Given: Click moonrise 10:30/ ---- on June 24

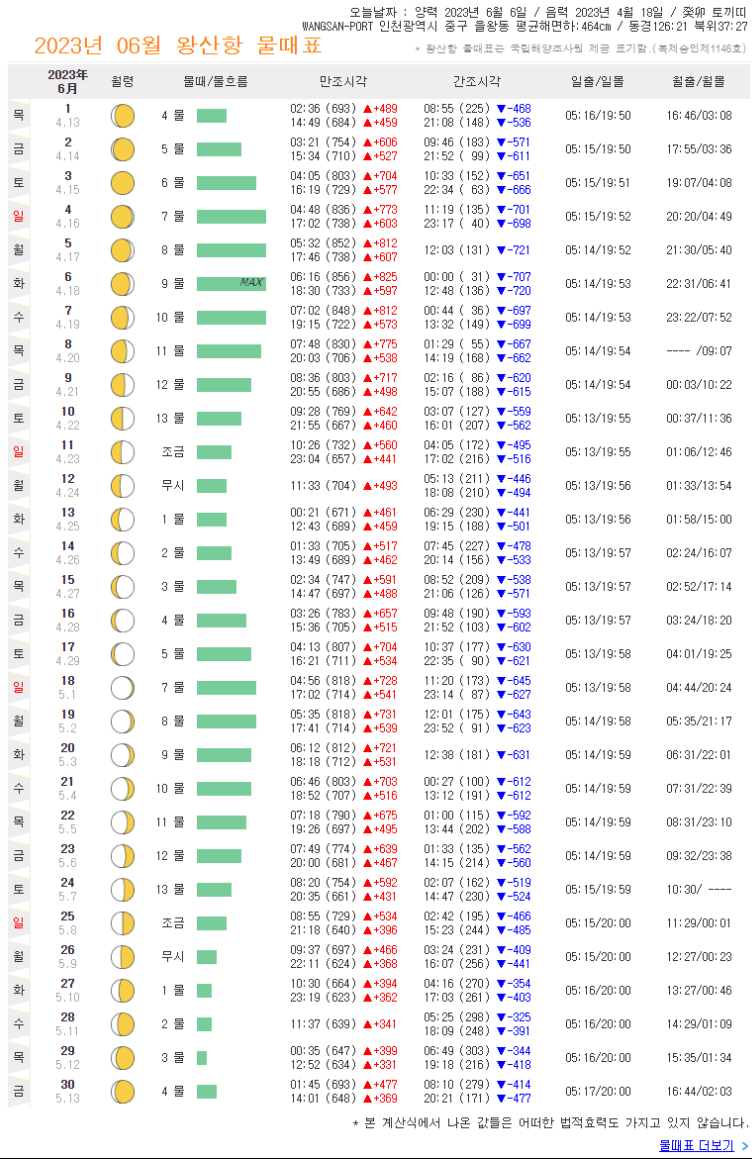Looking at the screenshot, I should 699,889.
